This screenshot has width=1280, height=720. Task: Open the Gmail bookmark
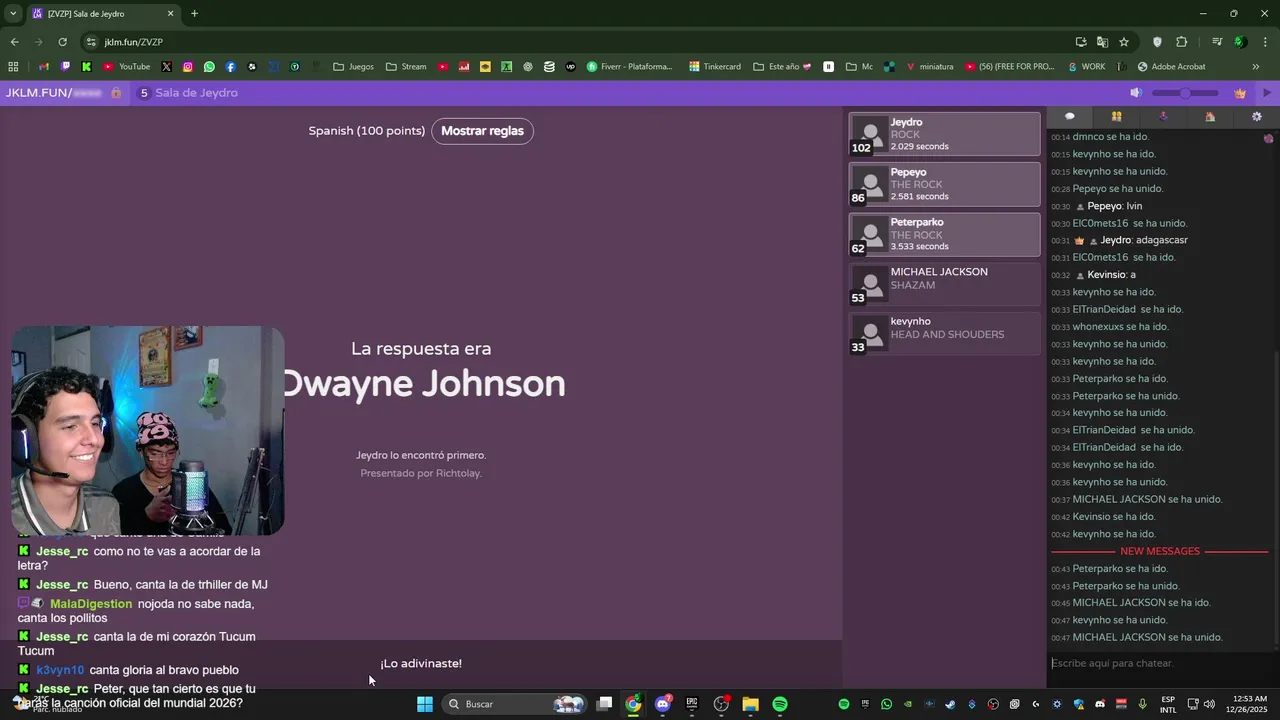point(44,67)
